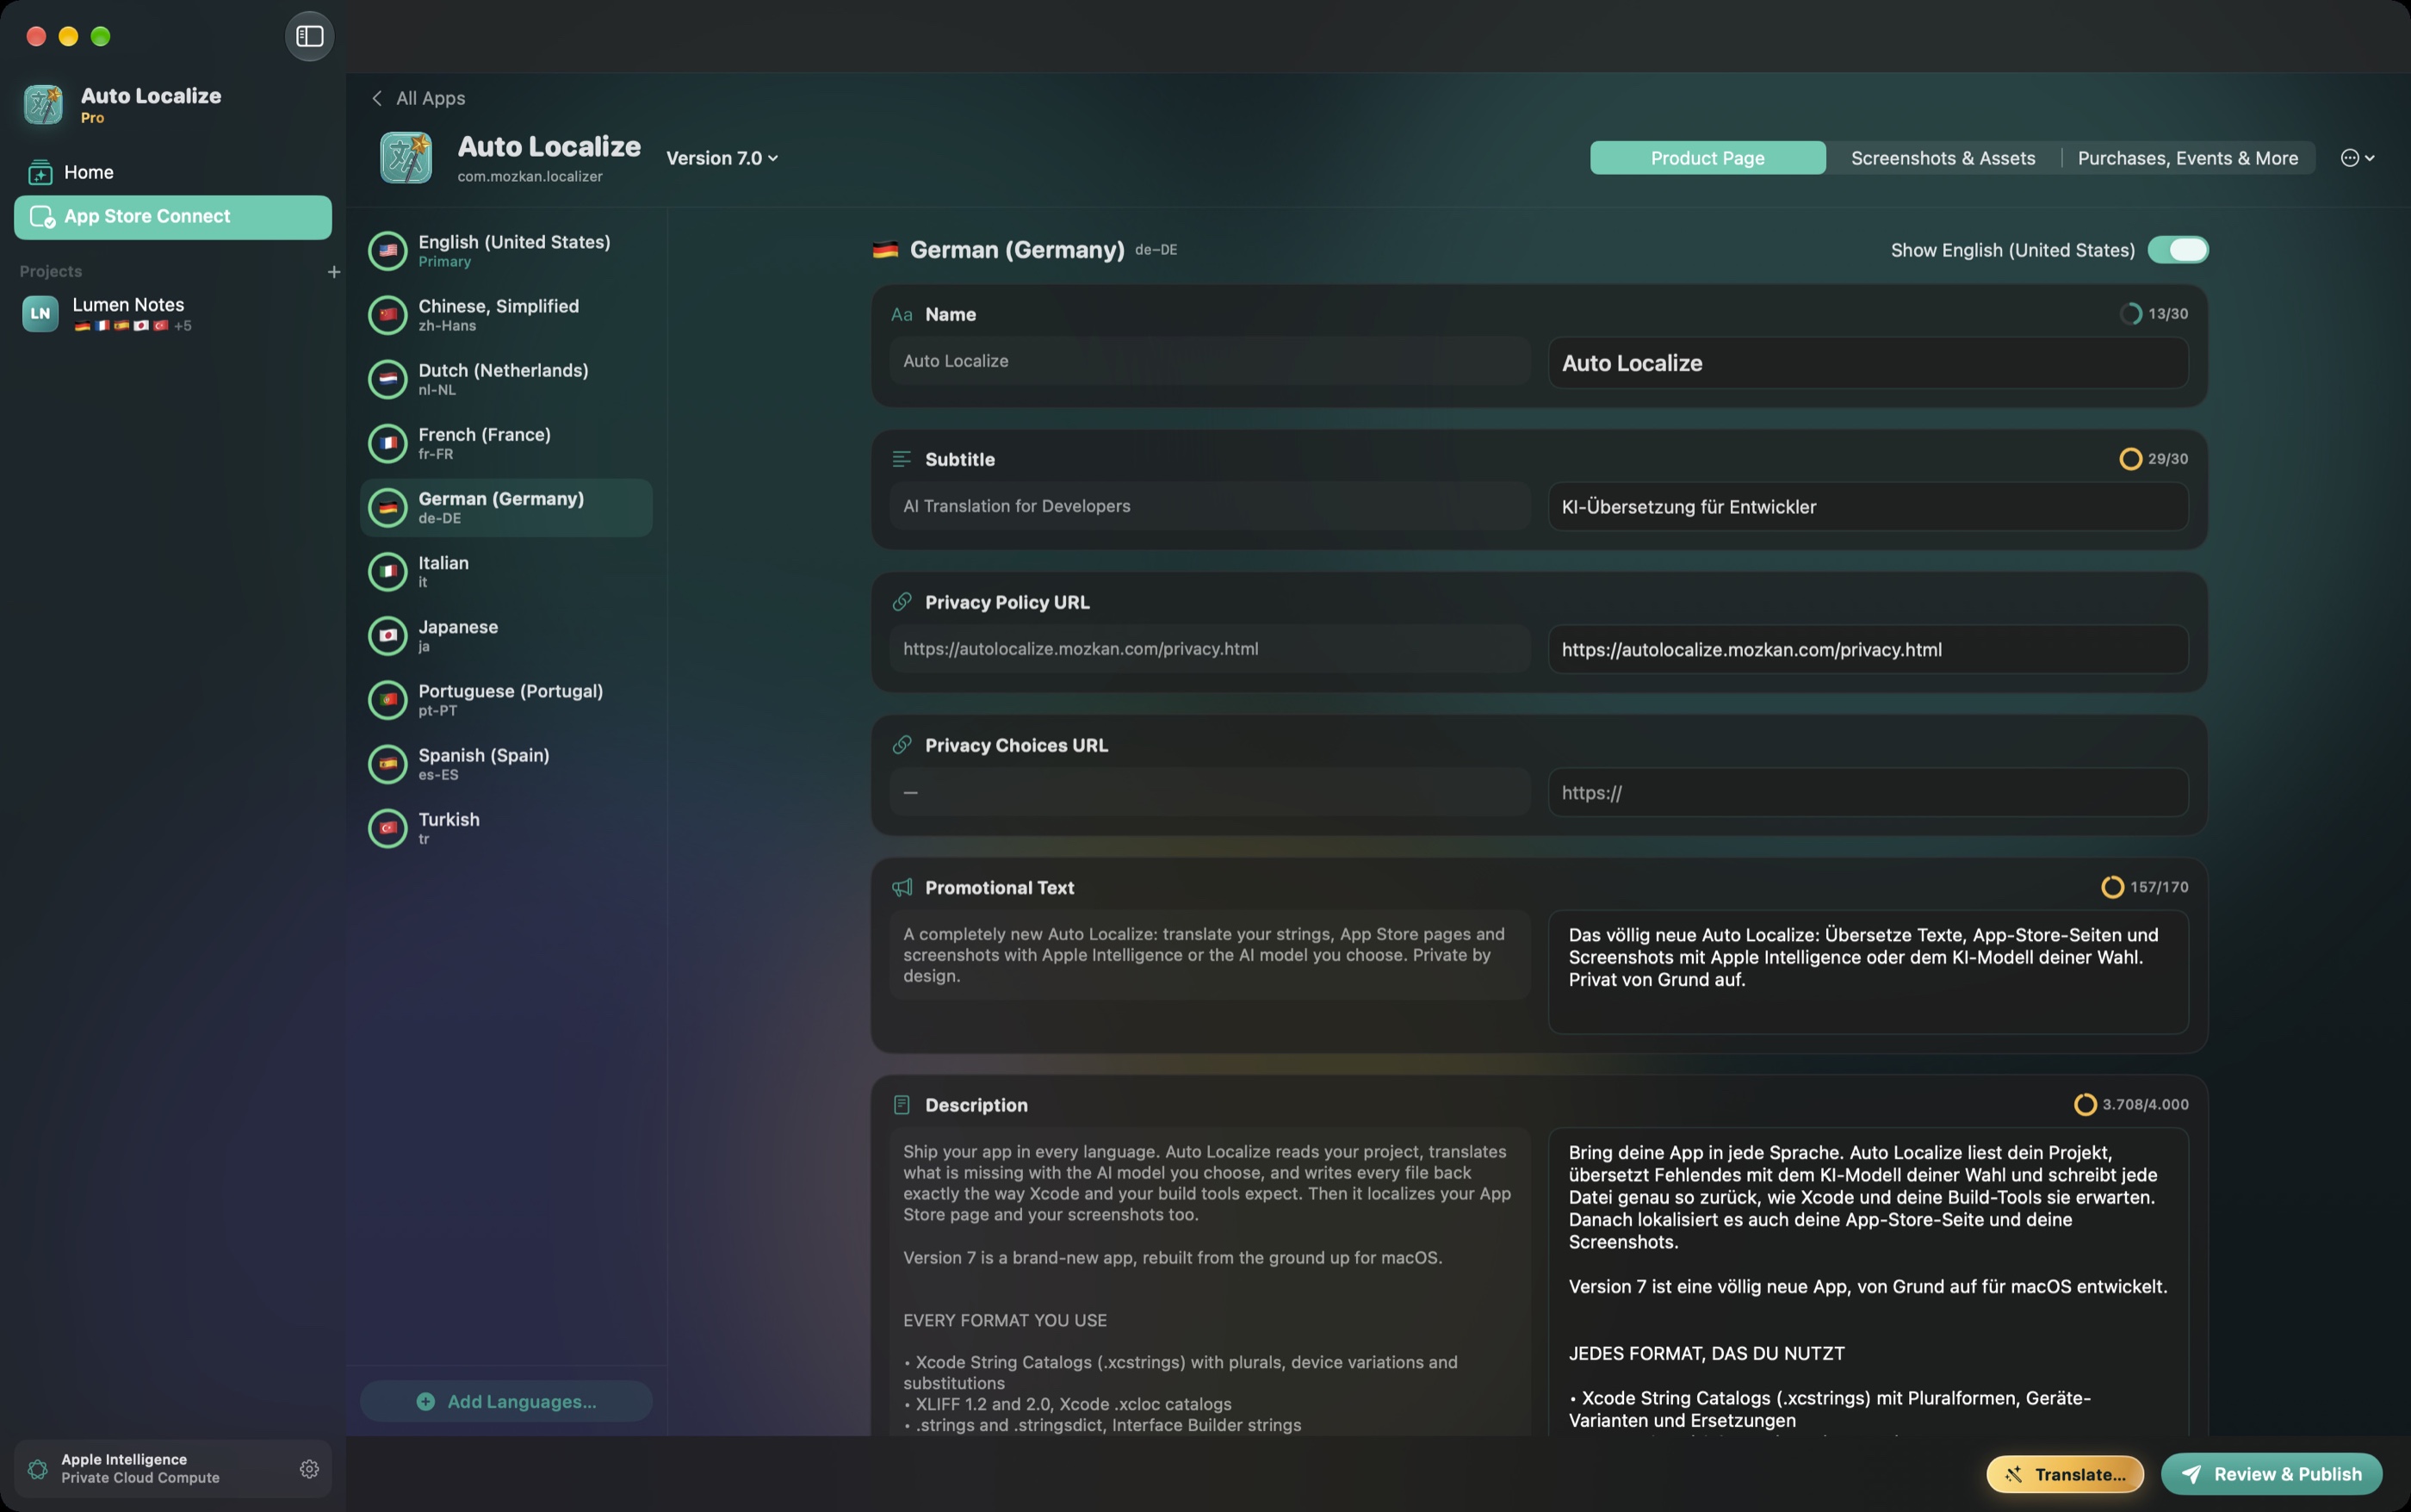Viewport: 2411px width, 1512px height.
Task: Click the Apple Intelligence provider icon
Action: tap(38, 1468)
